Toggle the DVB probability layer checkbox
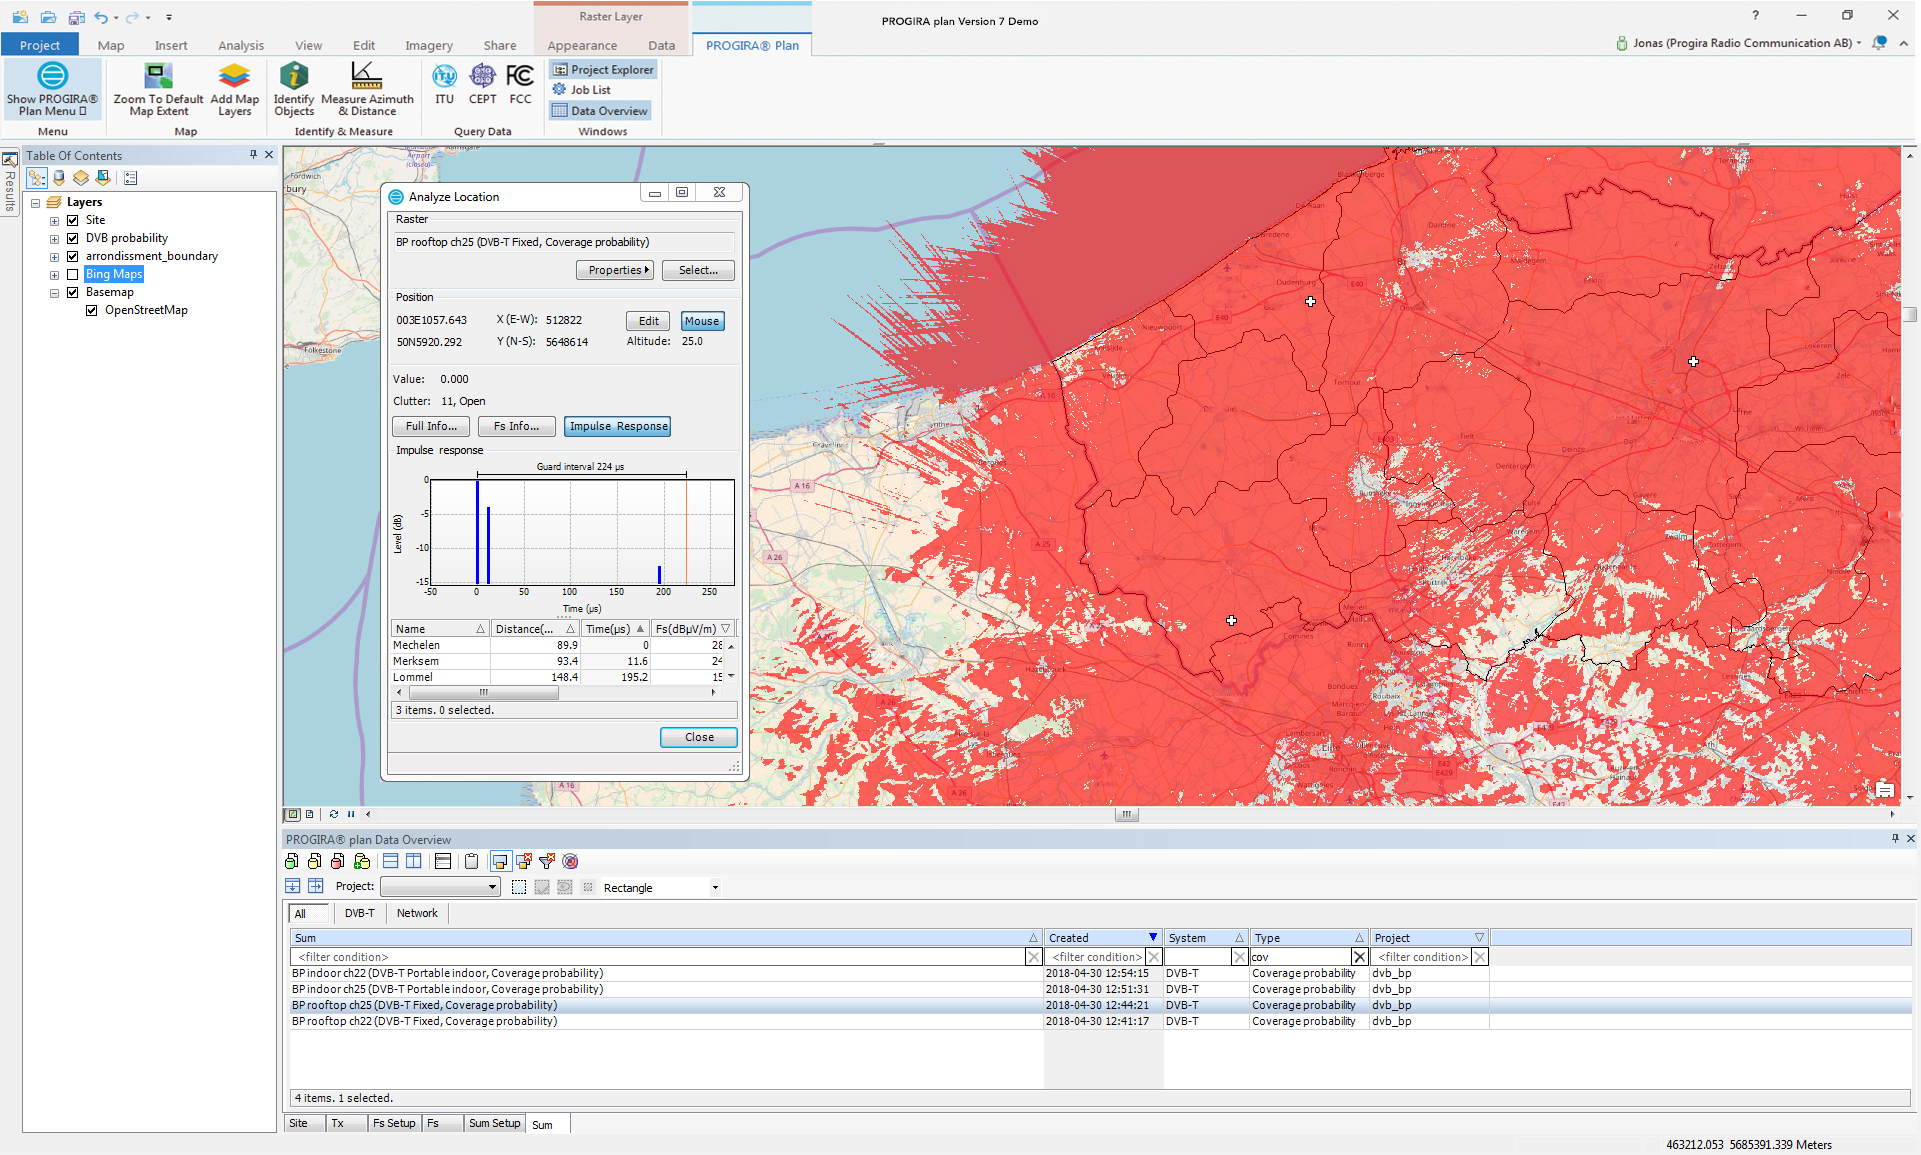1921x1155 pixels. 72,238
